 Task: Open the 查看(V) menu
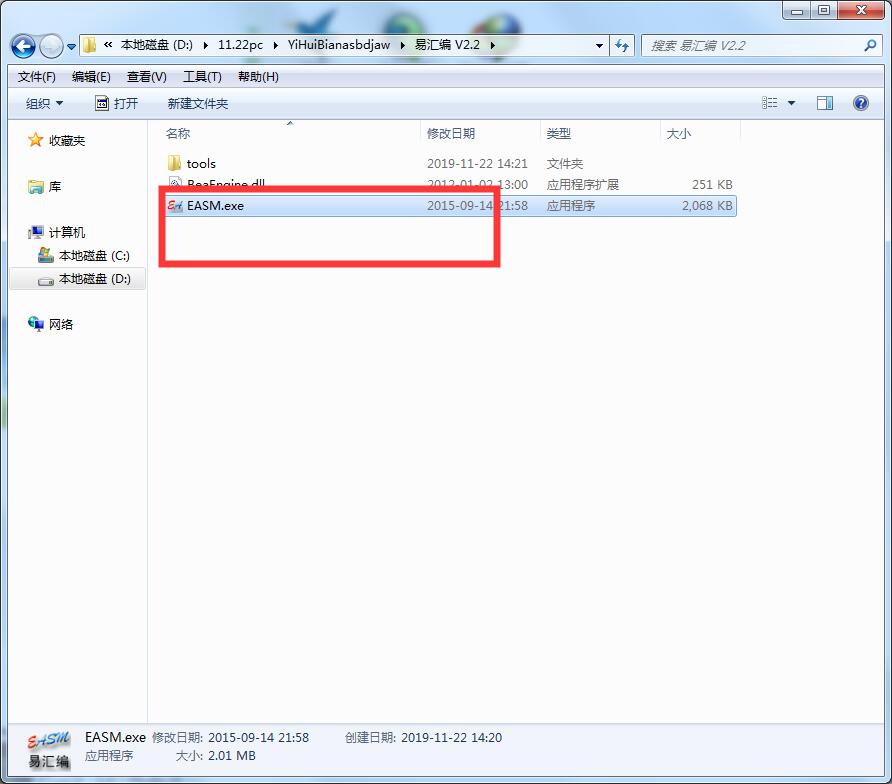[147, 77]
